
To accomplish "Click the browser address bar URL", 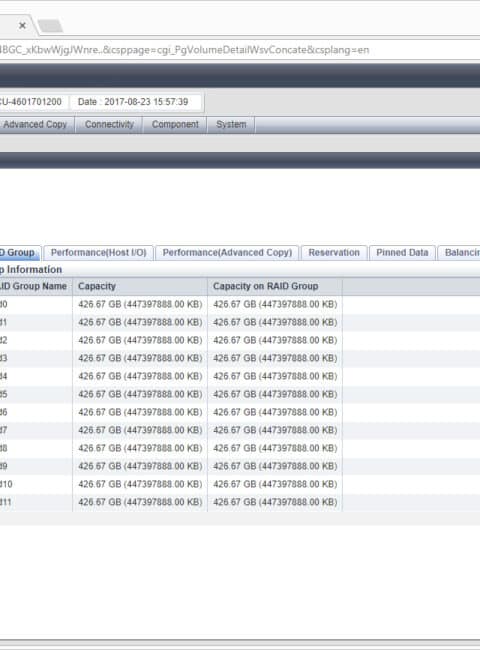I will tap(184, 50).
